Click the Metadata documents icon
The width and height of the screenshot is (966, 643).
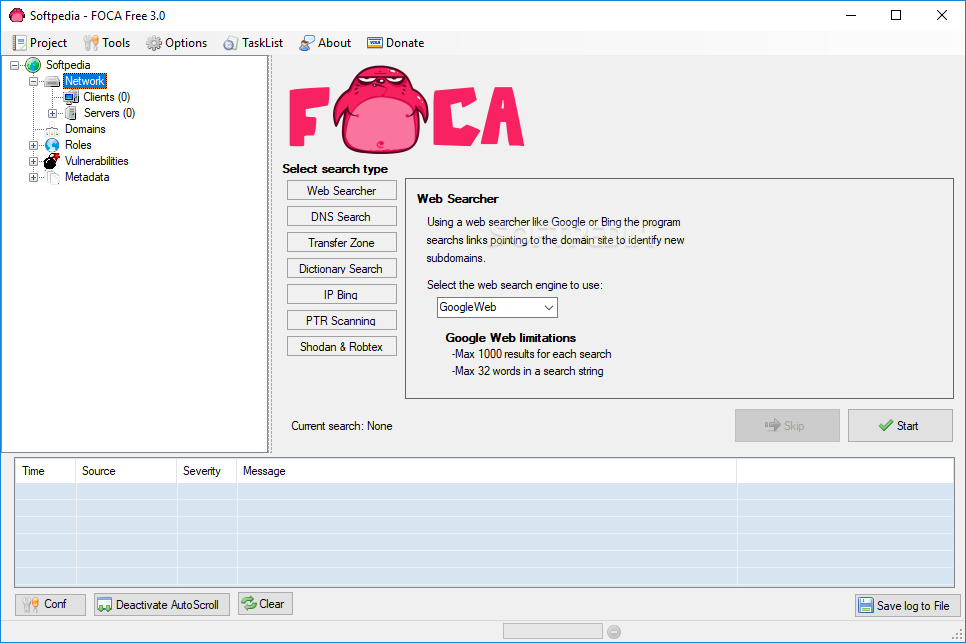coord(53,177)
